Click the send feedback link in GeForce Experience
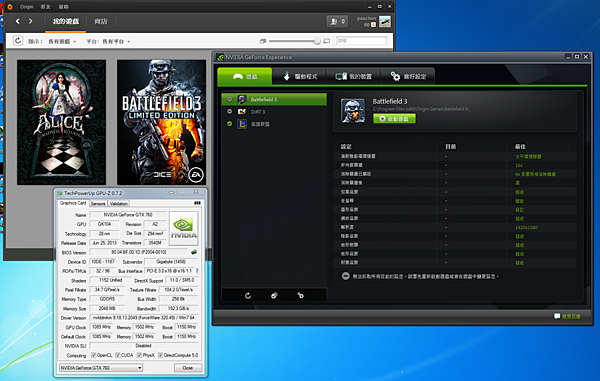Image resolution: width=600 pixels, height=381 pixels. pyautogui.click(x=567, y=316)
